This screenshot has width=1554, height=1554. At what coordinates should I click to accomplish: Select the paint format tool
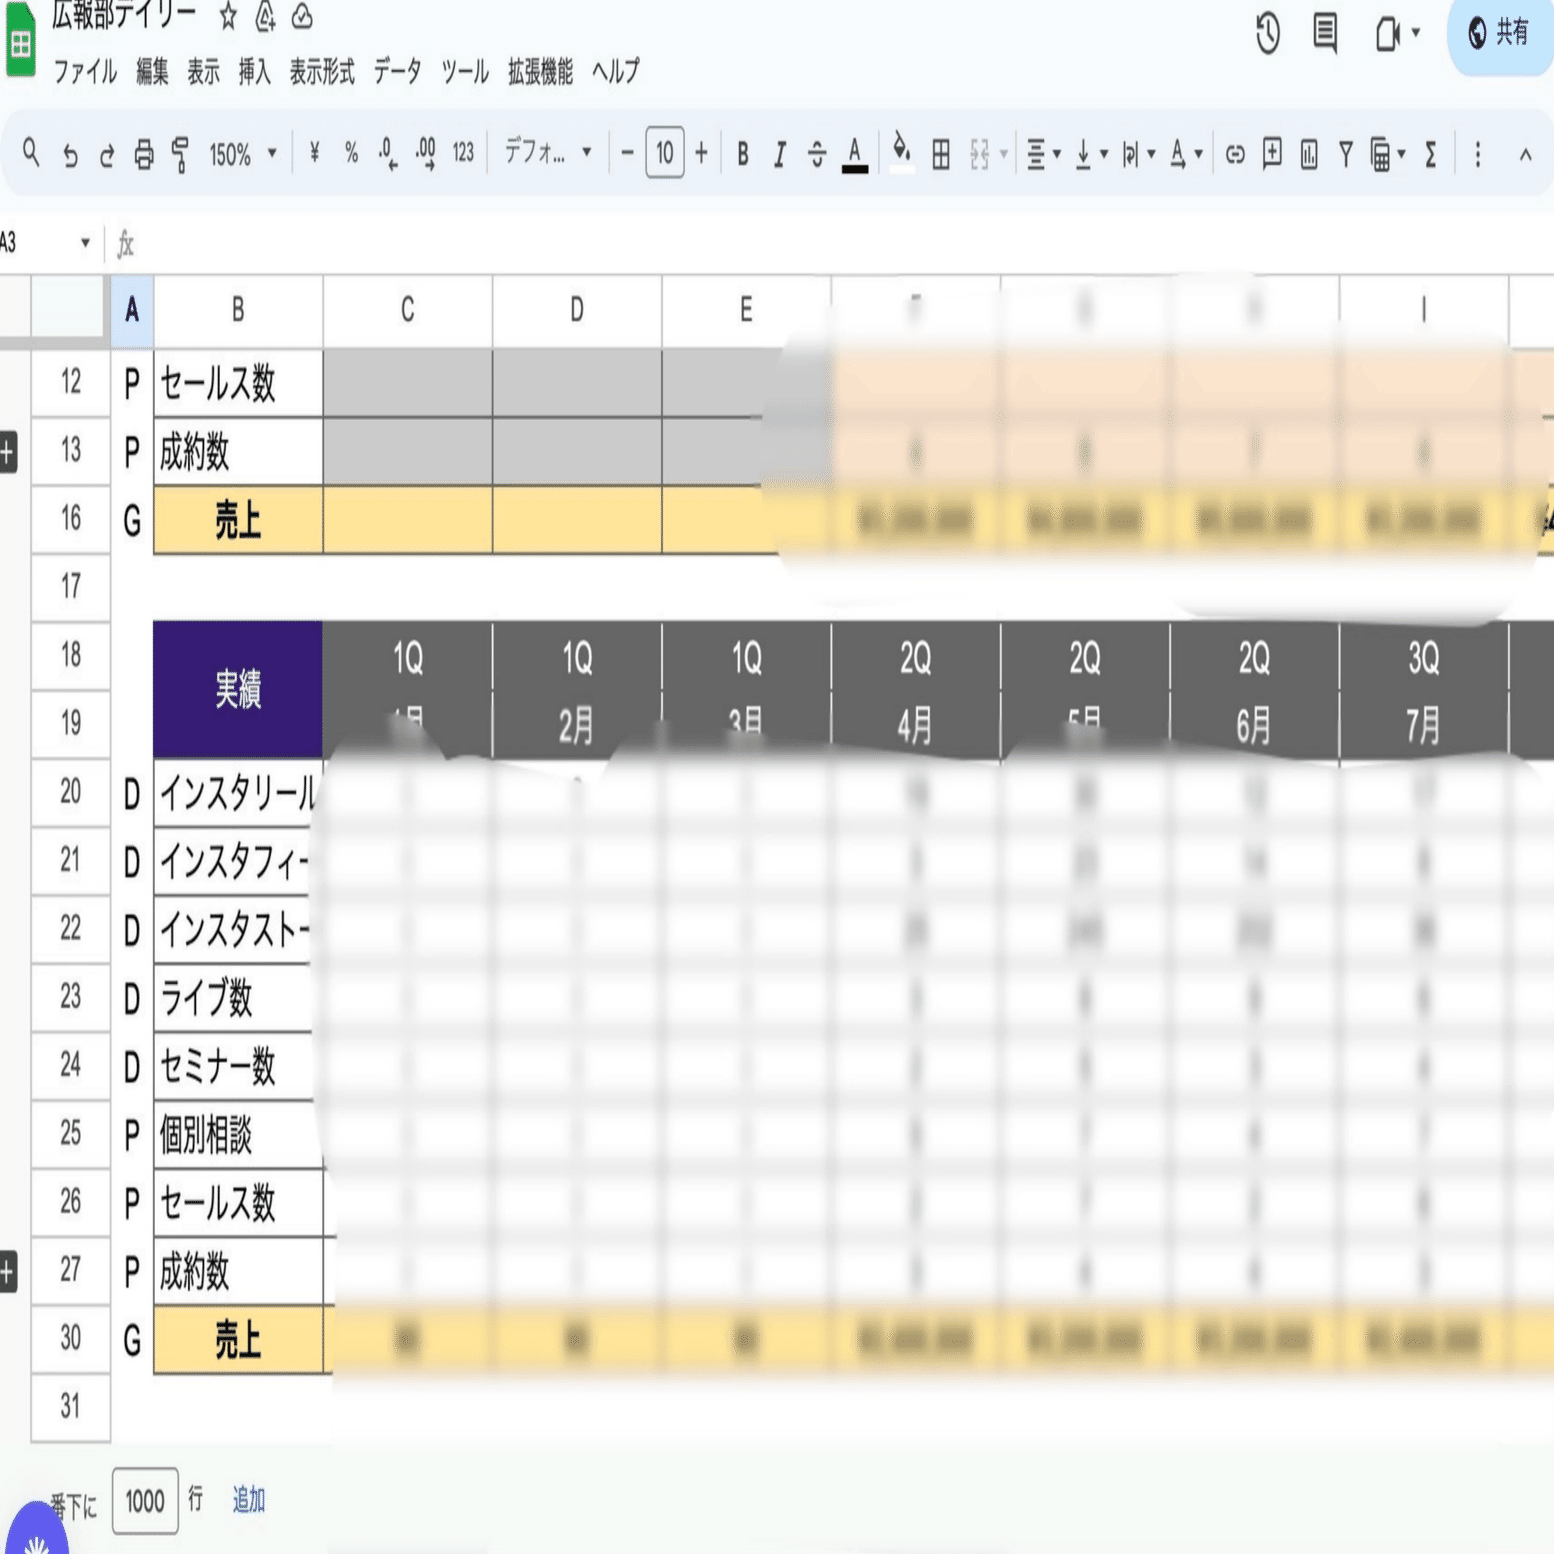pyautogui.click(x=181, y=154)
